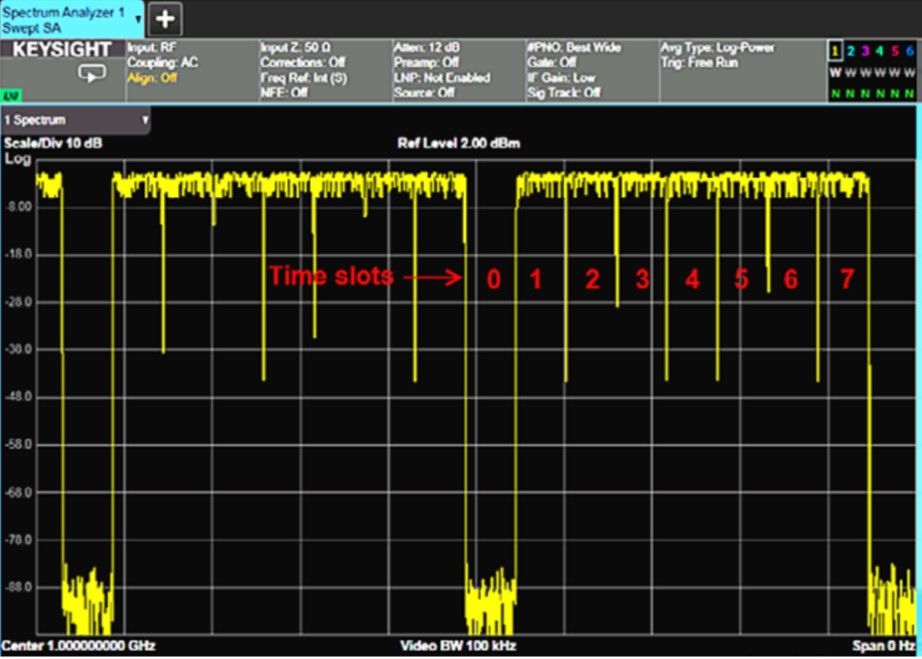Click the green LXI status indicator
This screenshot has height=659, width=922.
pyautogui.click(x=12, y=96)
